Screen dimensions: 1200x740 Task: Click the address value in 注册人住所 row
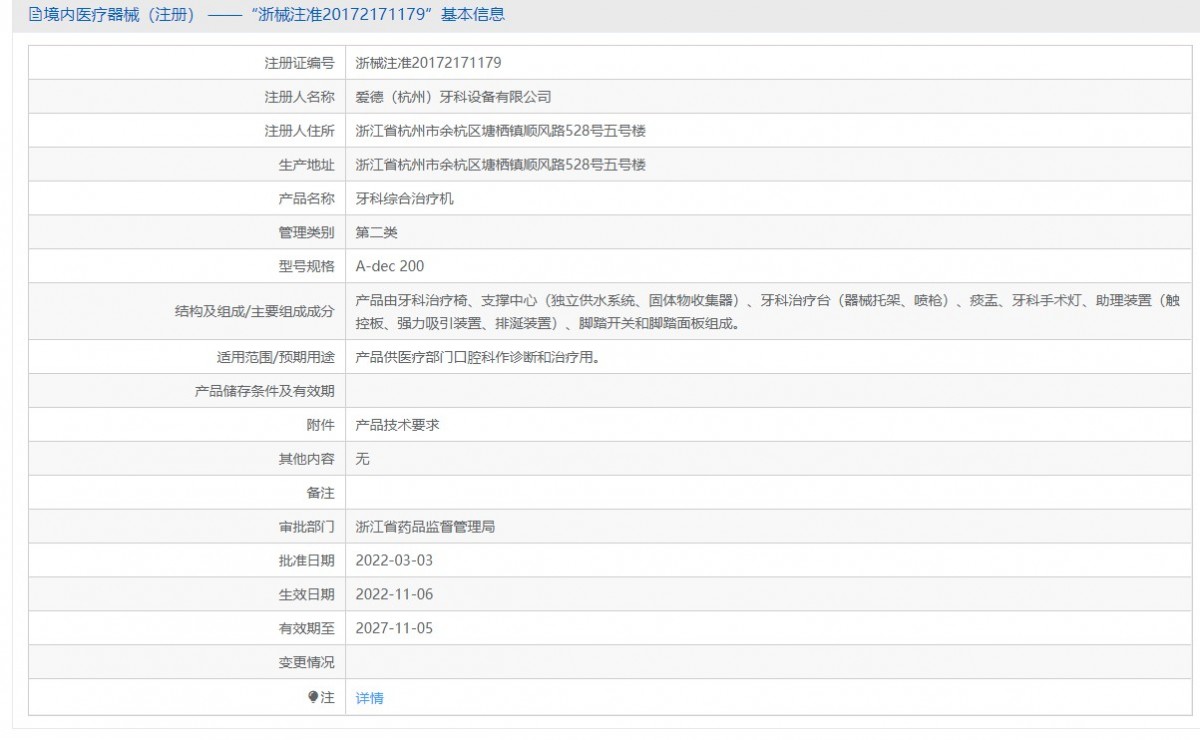(x=501, y=131)
